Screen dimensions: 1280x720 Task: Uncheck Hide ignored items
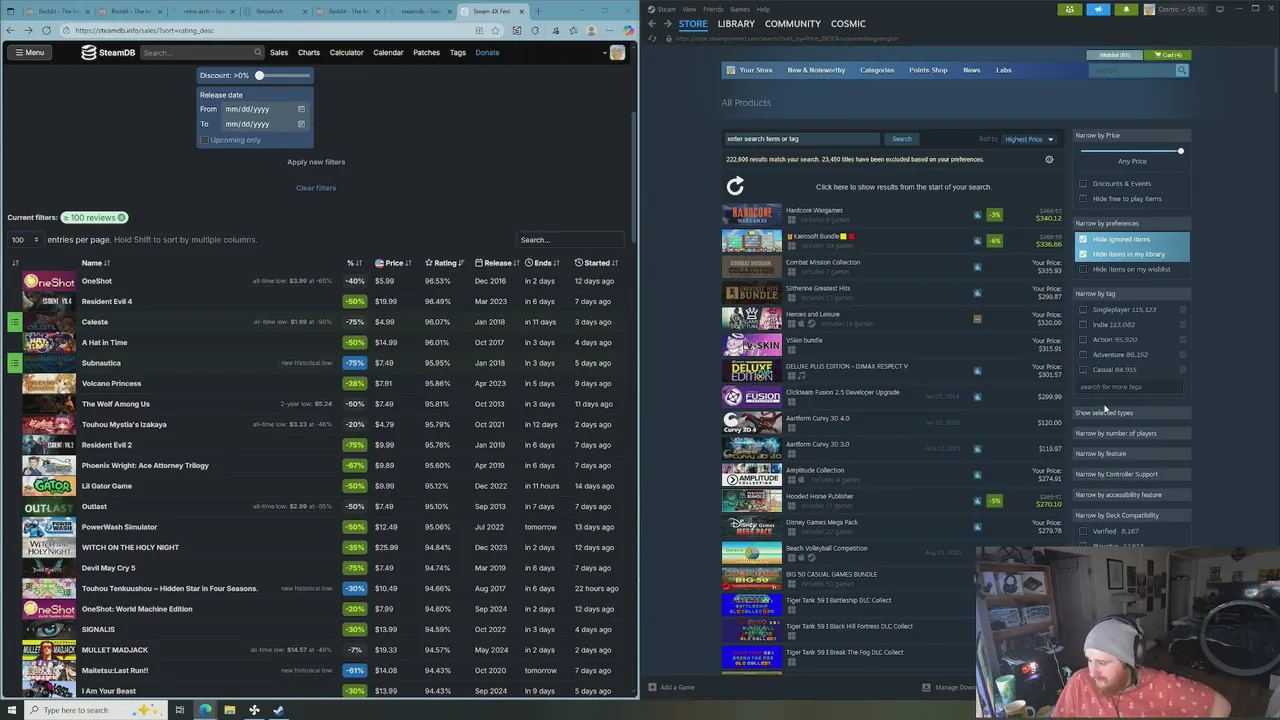(1083, 239)
